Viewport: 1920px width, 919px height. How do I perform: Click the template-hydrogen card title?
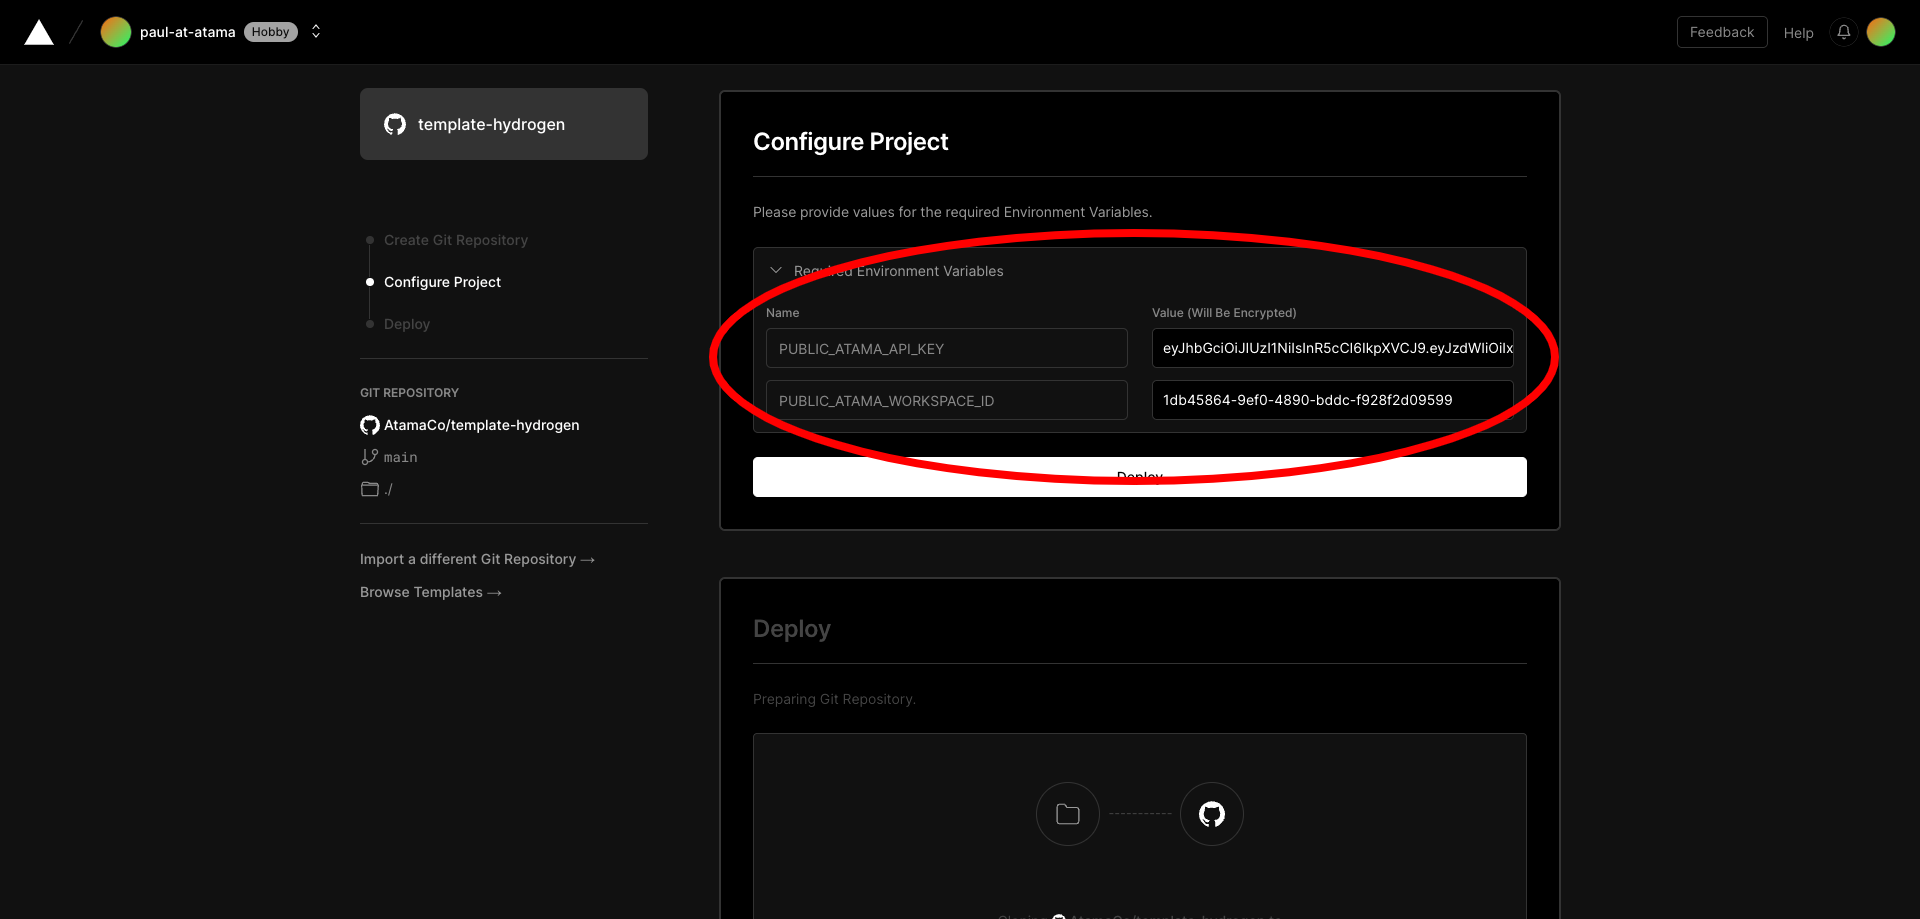491,124
